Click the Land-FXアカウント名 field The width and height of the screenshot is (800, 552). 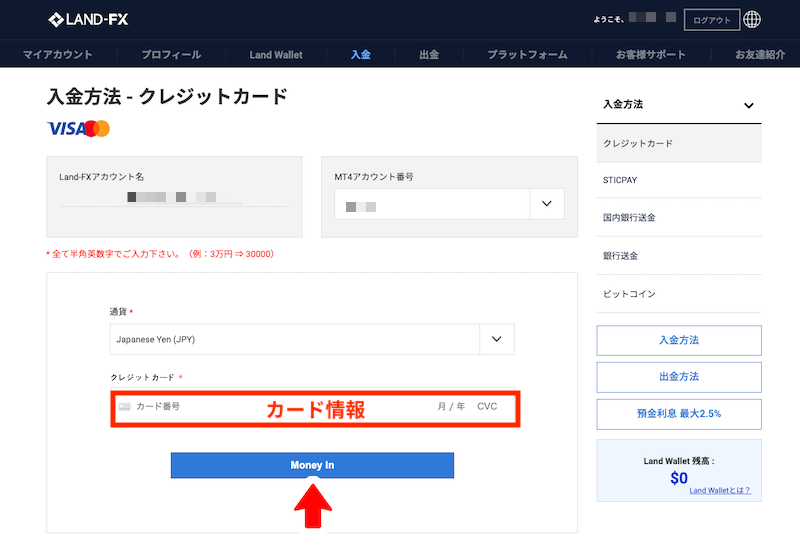point(174,196)
